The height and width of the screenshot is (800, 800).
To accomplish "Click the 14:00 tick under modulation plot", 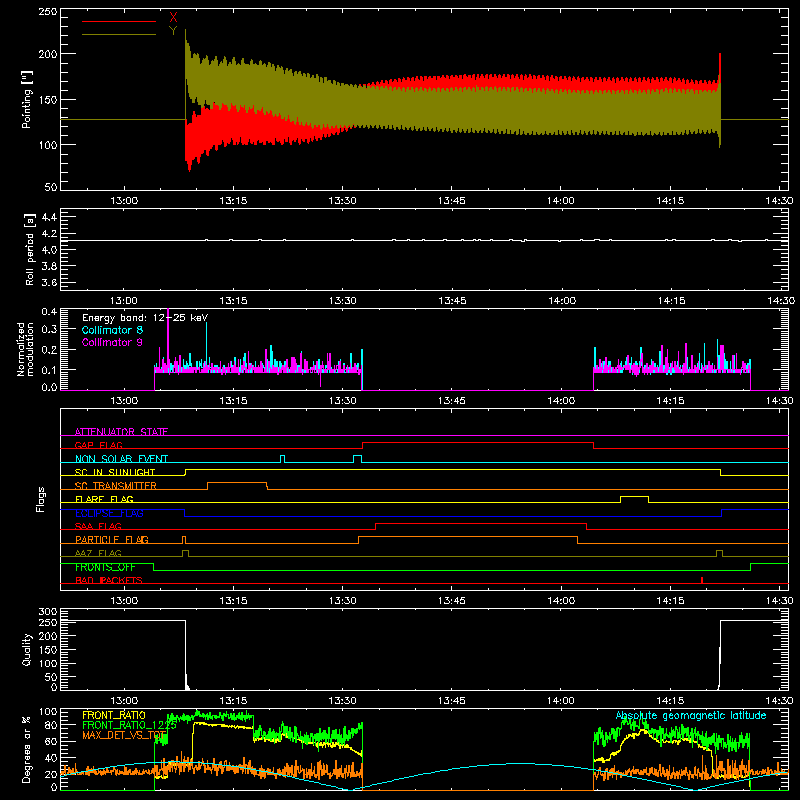I will (561, 401).
